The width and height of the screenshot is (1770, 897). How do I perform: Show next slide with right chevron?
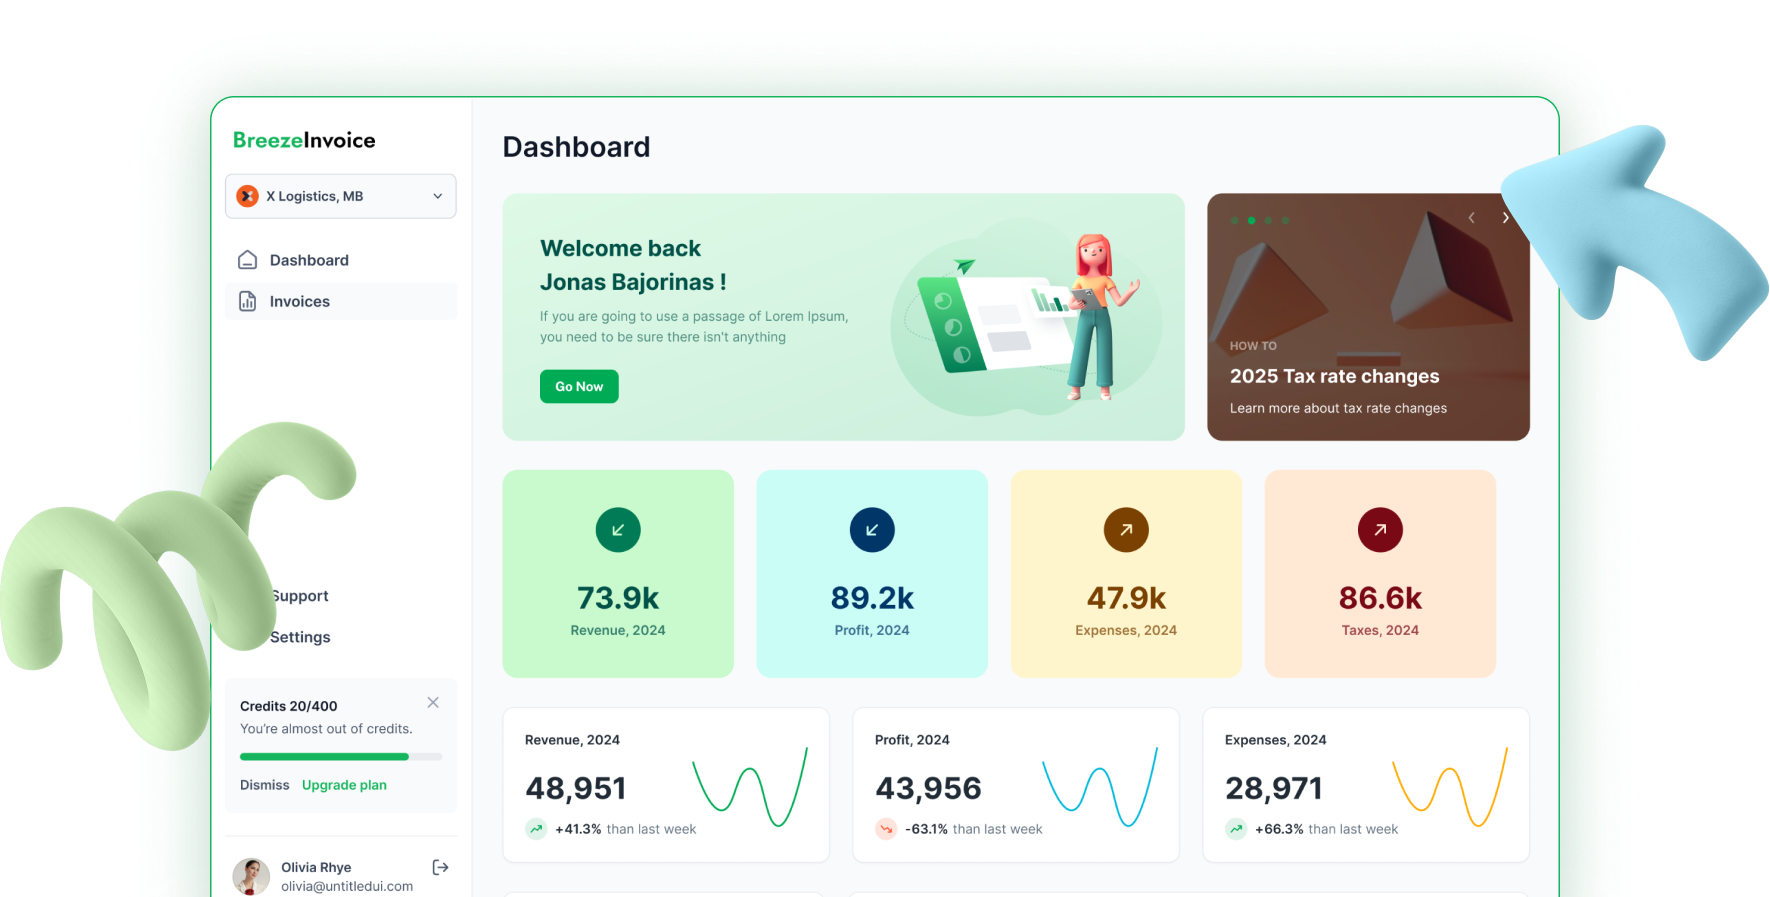click(x=1505, y=218)
